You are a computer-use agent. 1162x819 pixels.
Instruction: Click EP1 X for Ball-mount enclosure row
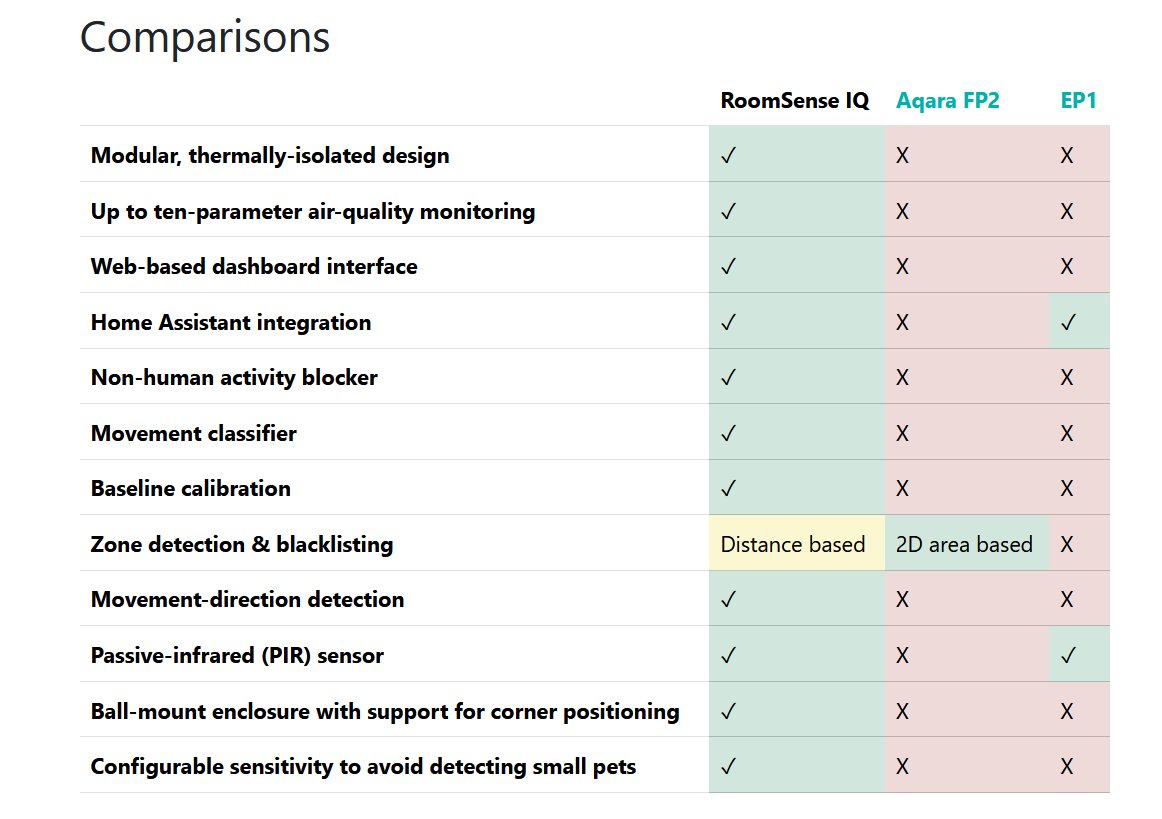coord(1066,711)
